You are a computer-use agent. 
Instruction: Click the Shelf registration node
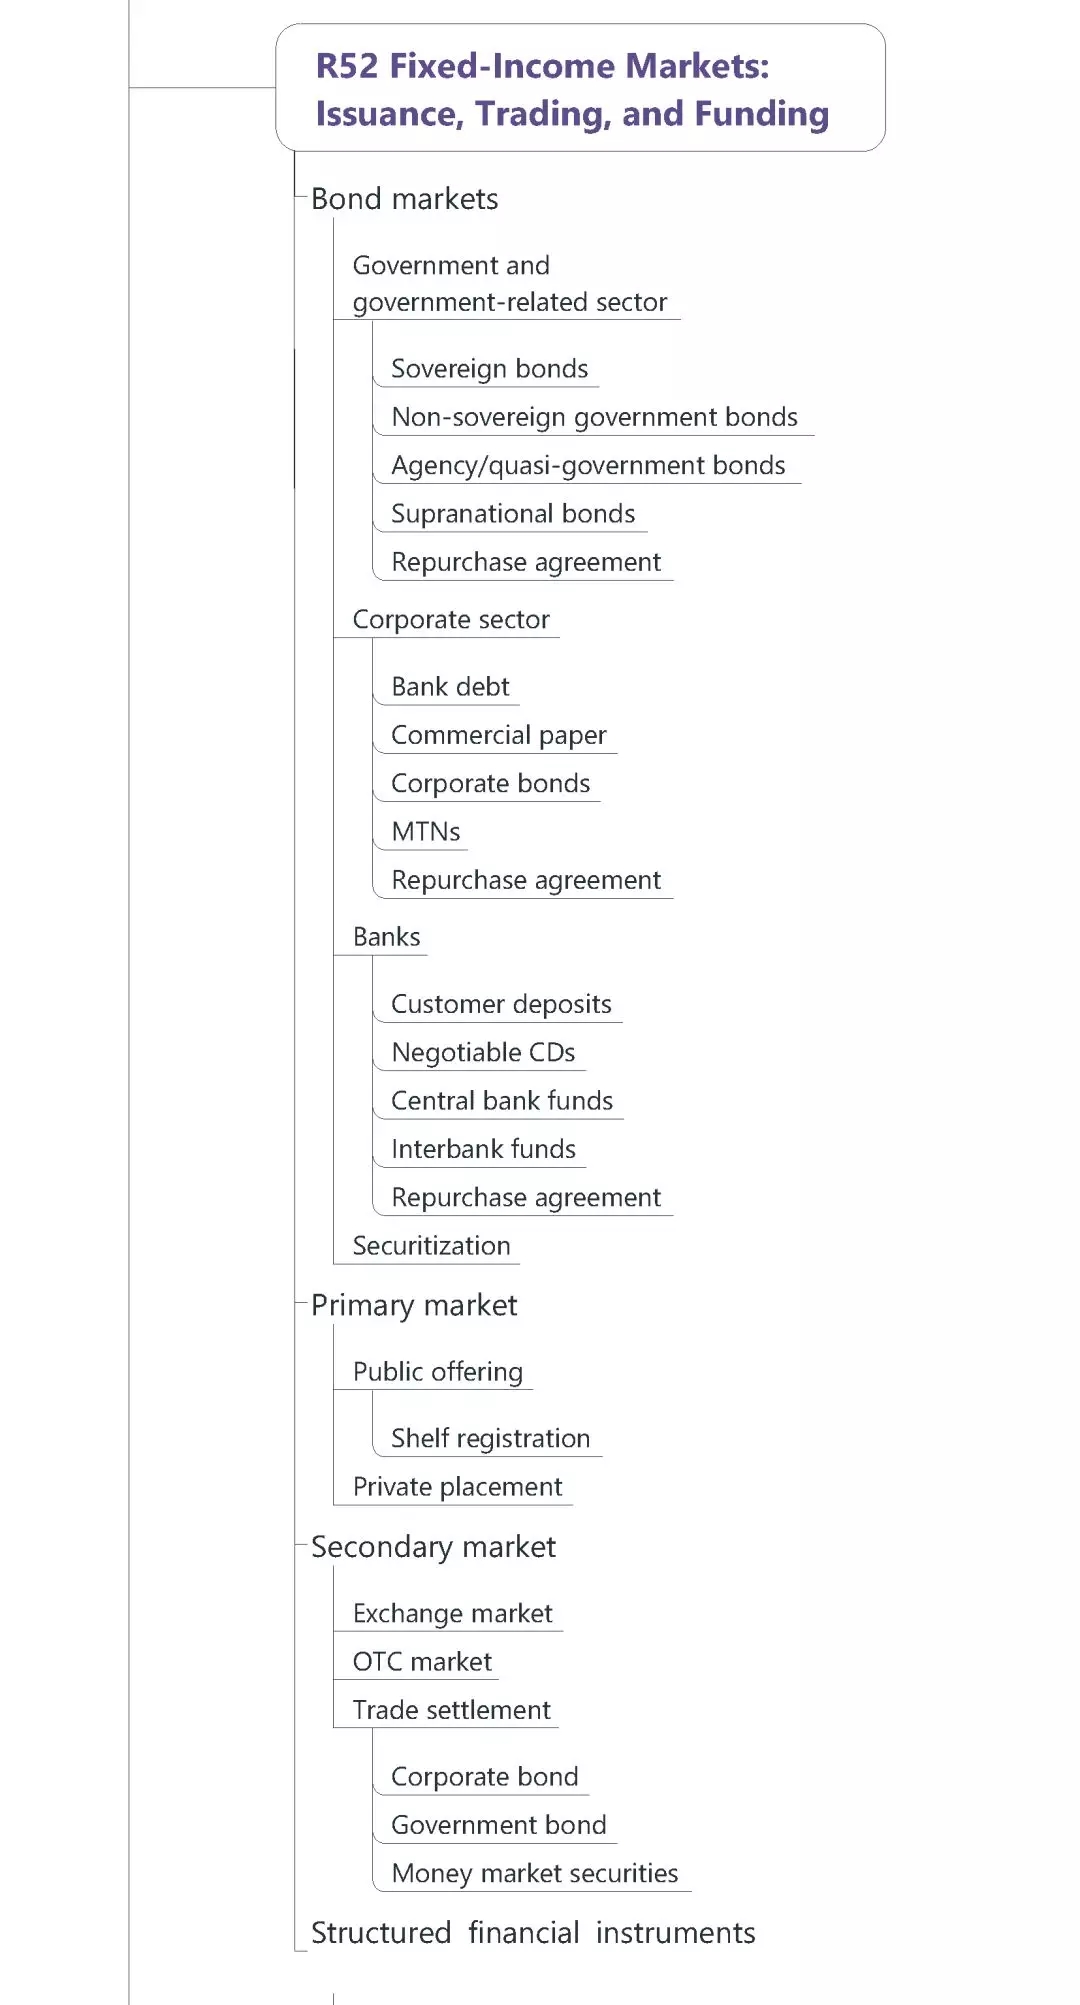click(490, 1439)
